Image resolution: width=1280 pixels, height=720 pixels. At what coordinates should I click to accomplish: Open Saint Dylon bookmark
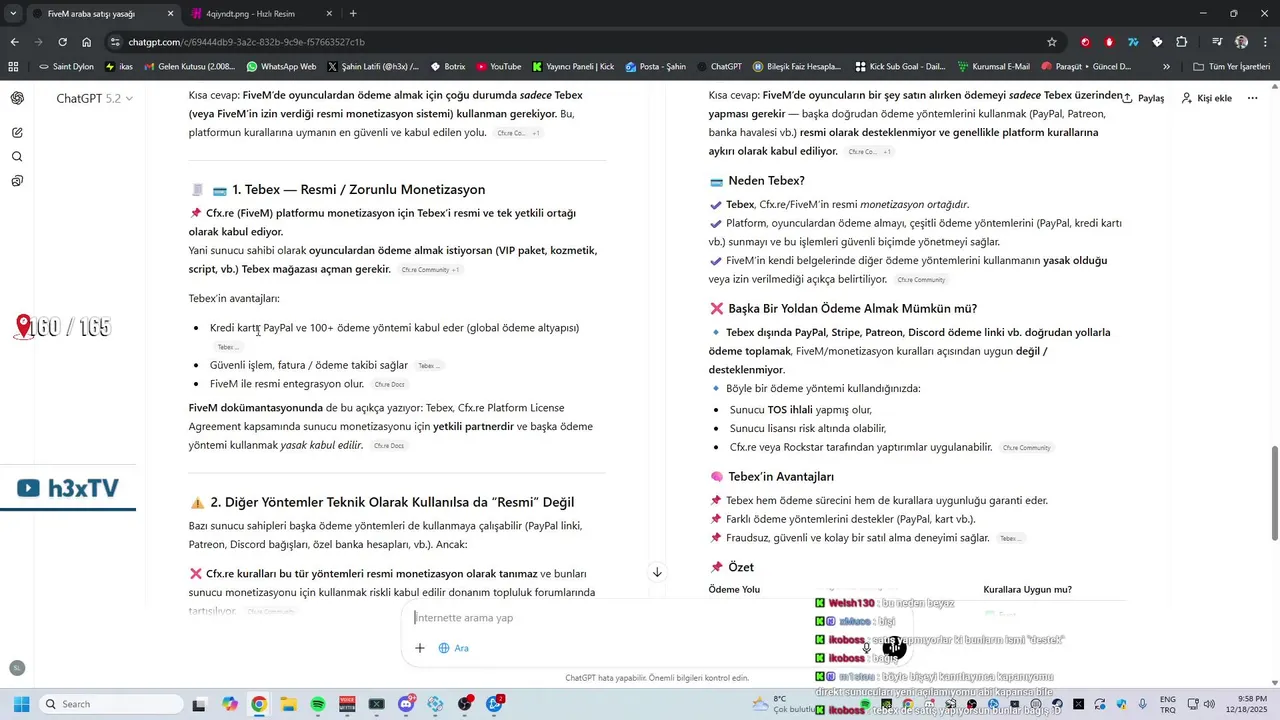pyautogui.click(x=65, y=67)
